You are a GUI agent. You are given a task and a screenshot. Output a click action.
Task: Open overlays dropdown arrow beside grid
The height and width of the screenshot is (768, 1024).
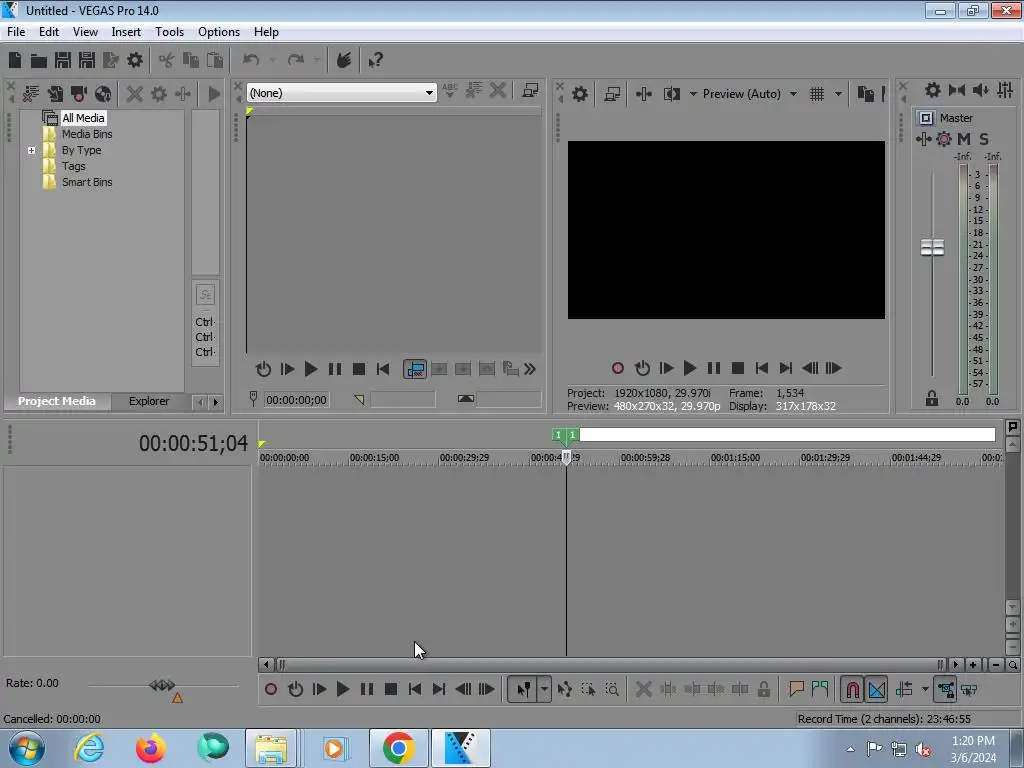(838, 94)
